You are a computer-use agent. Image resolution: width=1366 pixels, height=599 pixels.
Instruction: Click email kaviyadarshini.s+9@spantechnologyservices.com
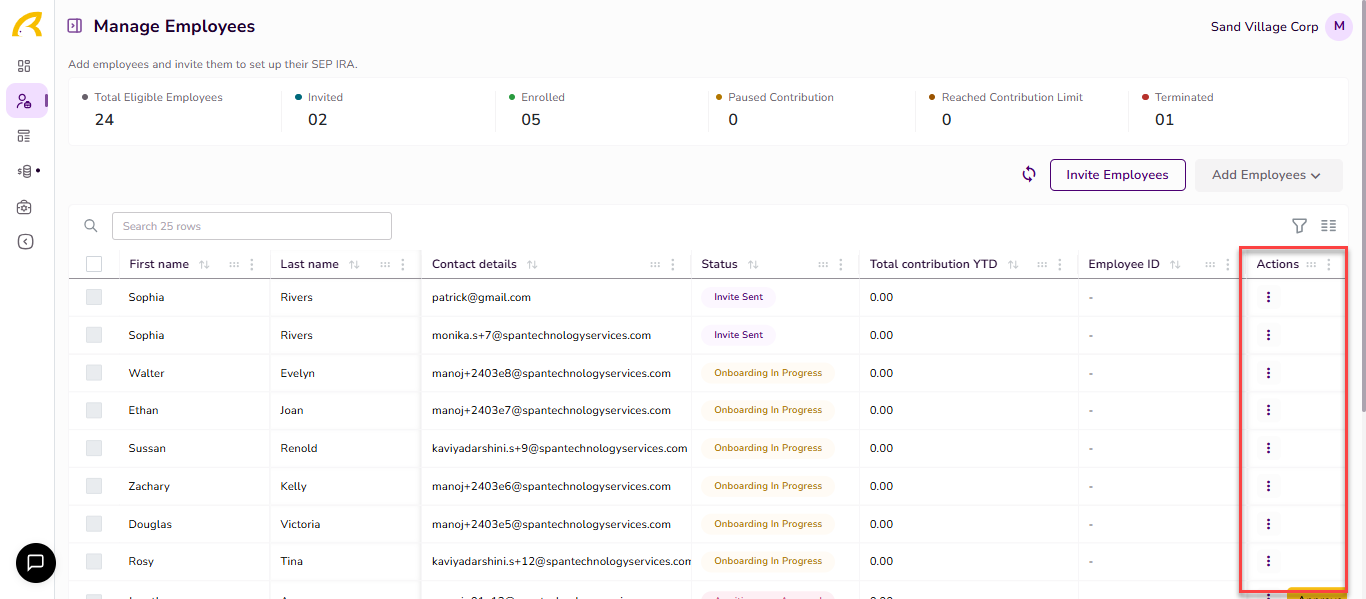[x=560, y=448]
